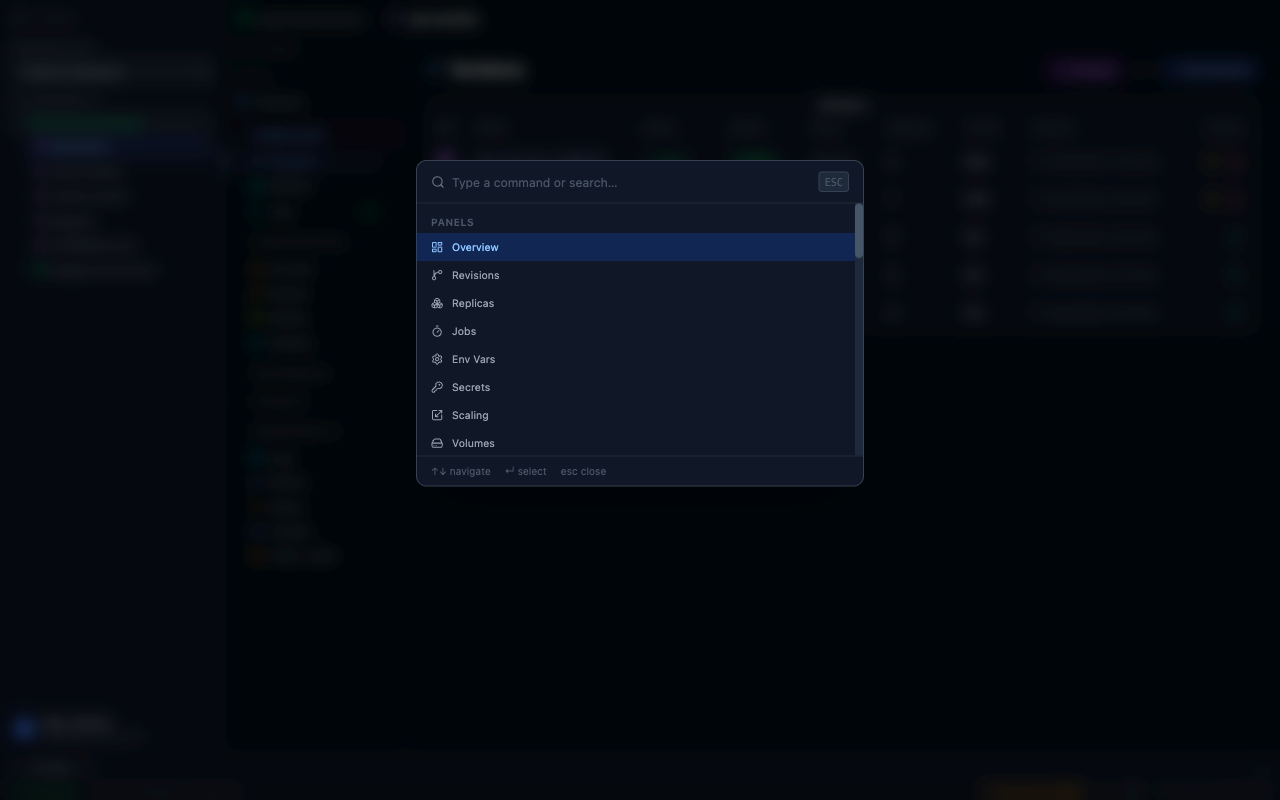Open the Scaling panel

click(470, 414)
